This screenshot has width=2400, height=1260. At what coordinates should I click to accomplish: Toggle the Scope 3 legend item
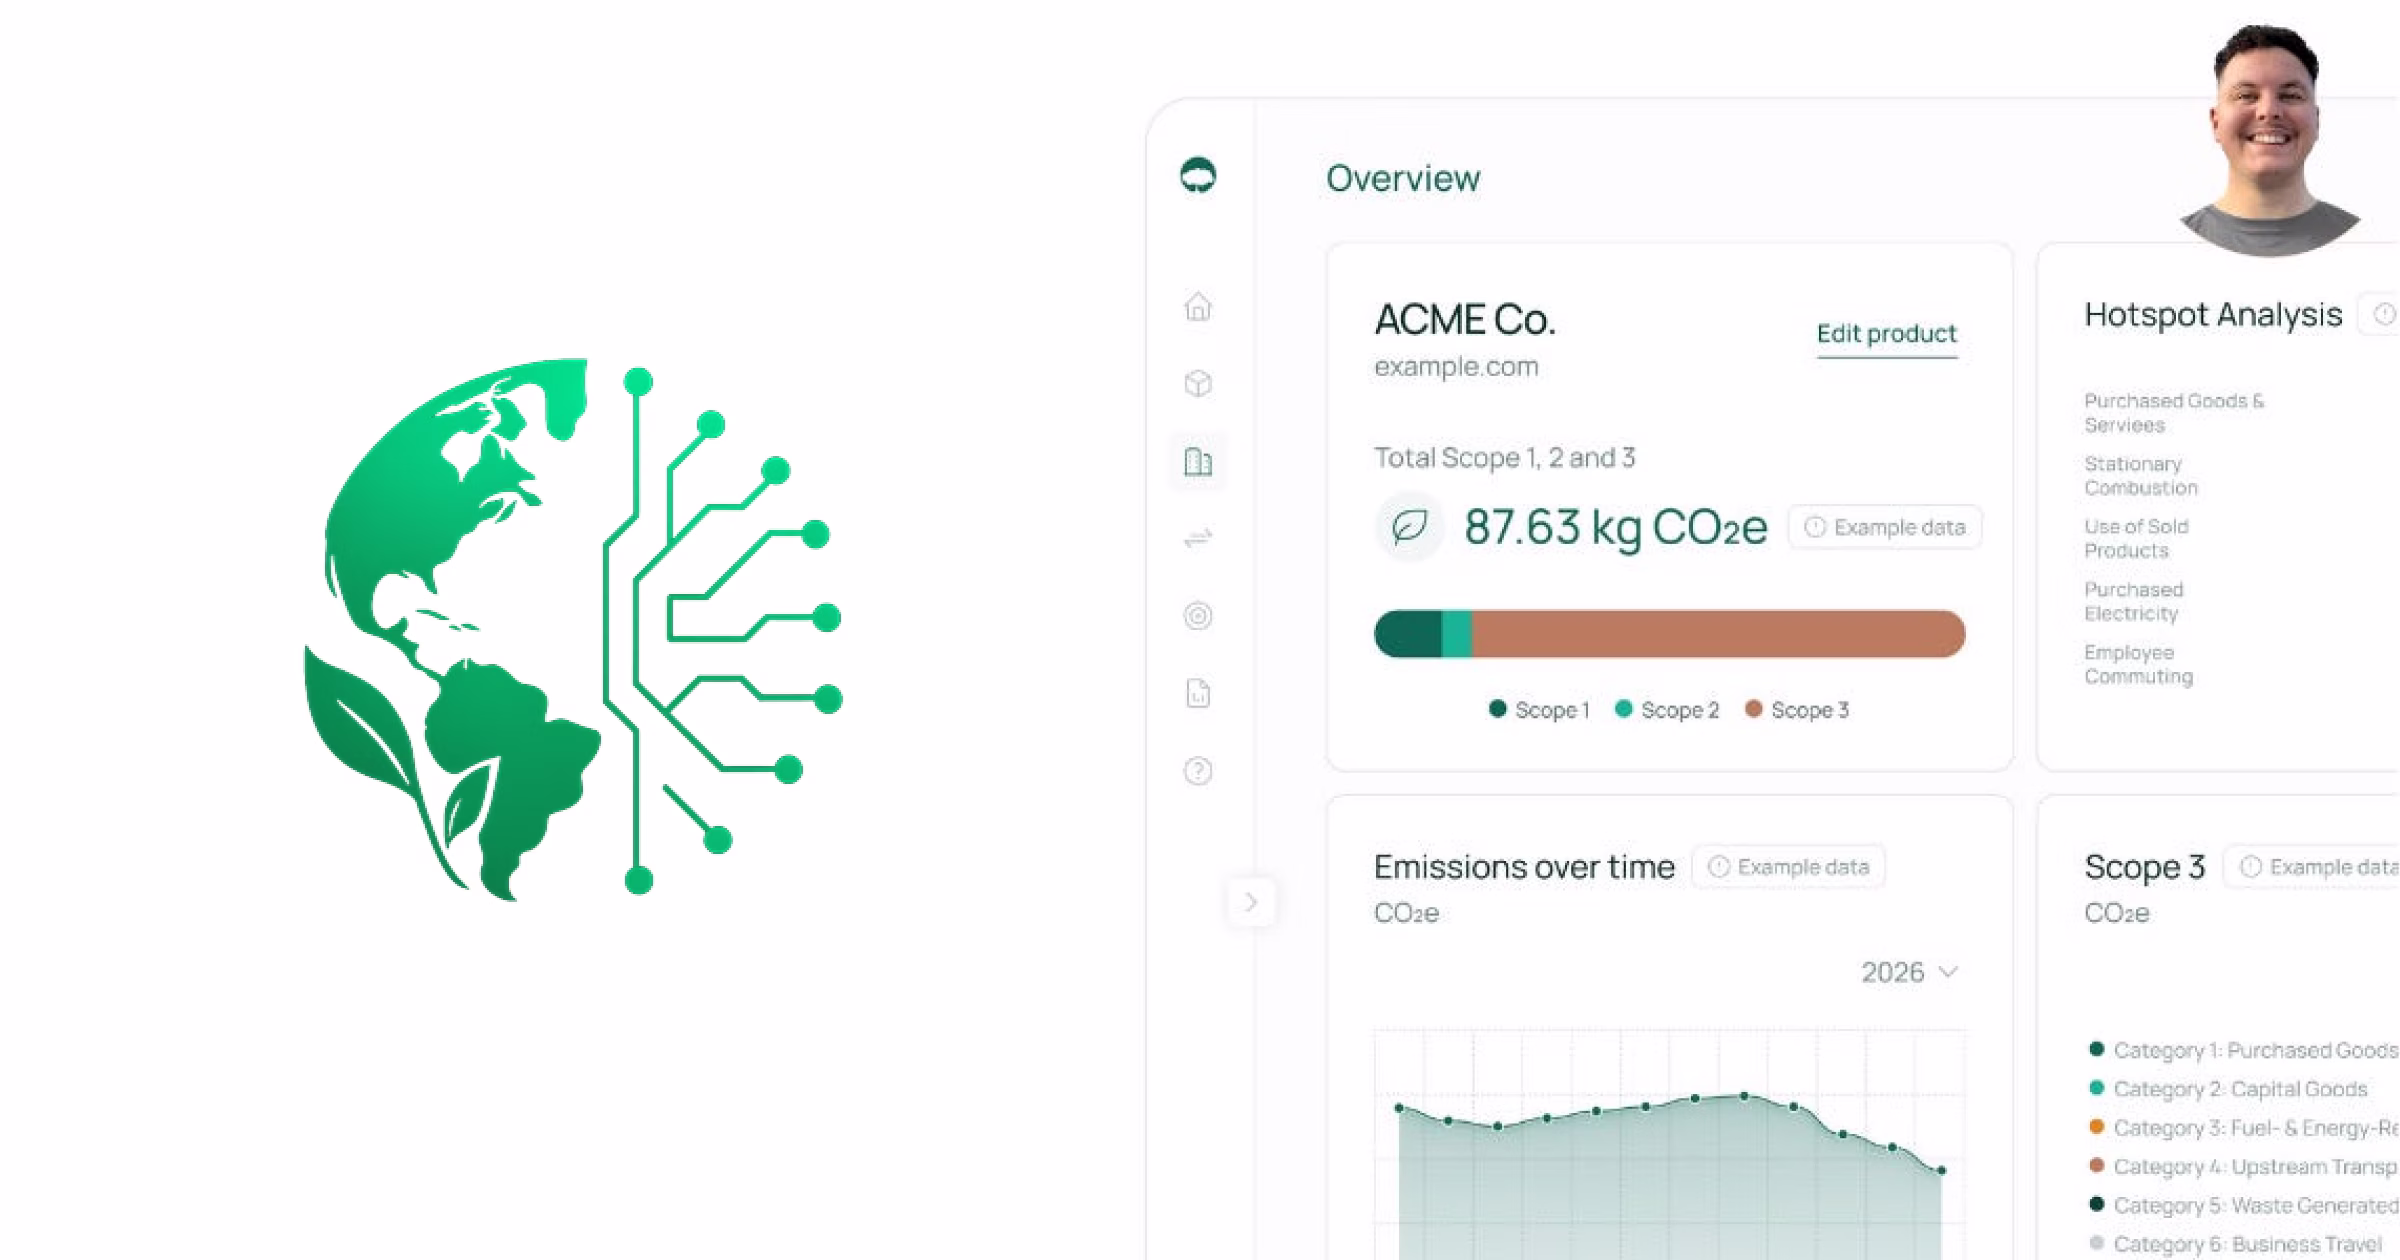1797,710
